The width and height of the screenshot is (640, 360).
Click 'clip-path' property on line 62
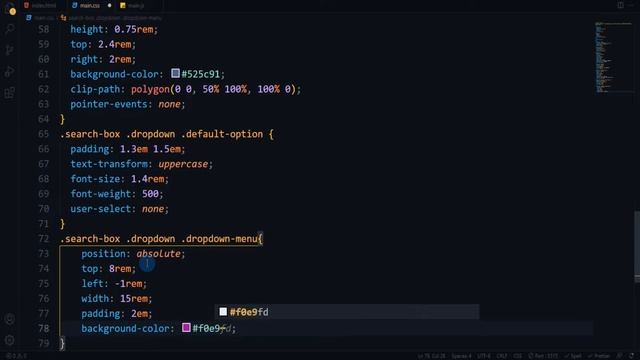(x=95, y=89)
